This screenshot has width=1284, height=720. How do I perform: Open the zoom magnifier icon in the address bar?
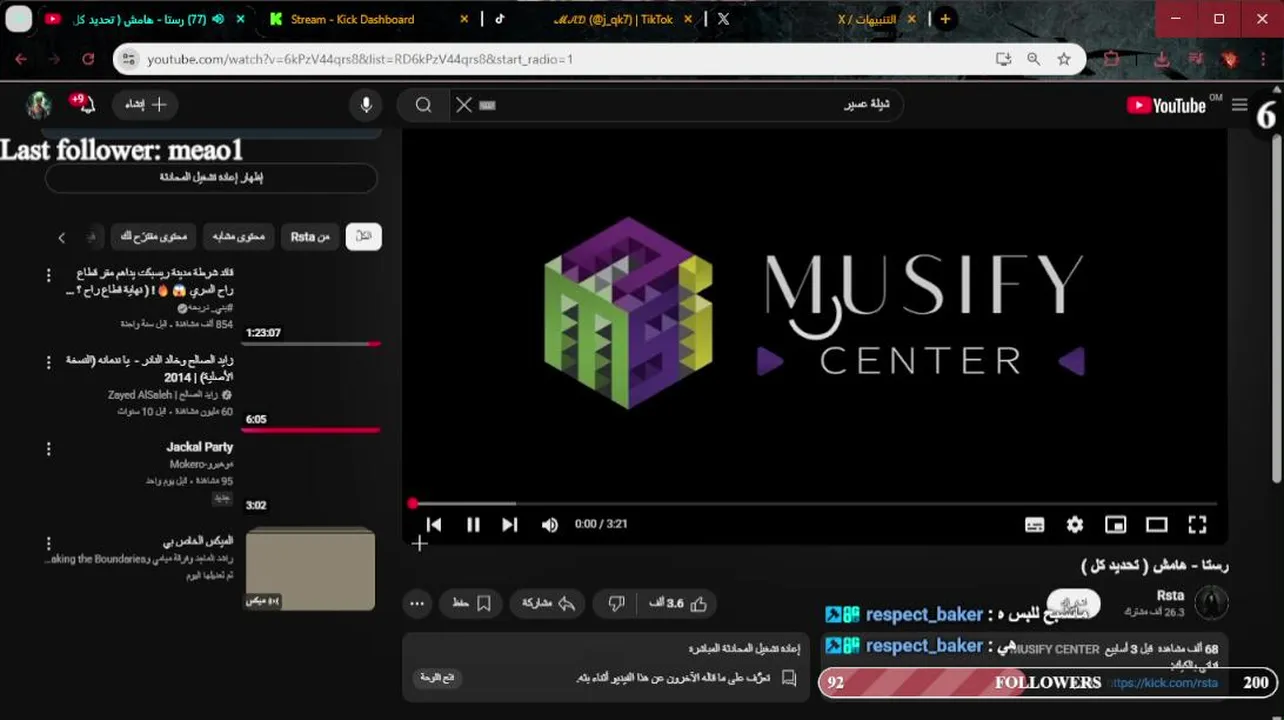coord(1034,59)
